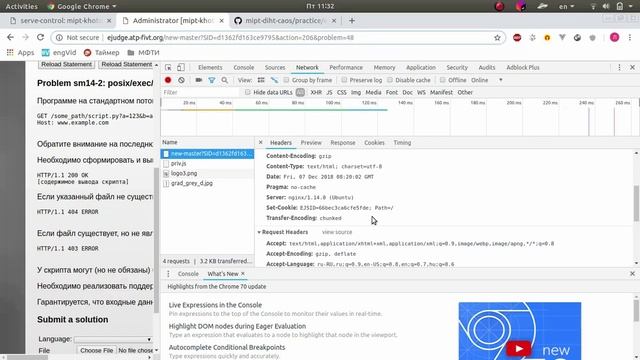Clear the network log
The width and height of the screenshot is (640, 360).
(x=181, y=80)
